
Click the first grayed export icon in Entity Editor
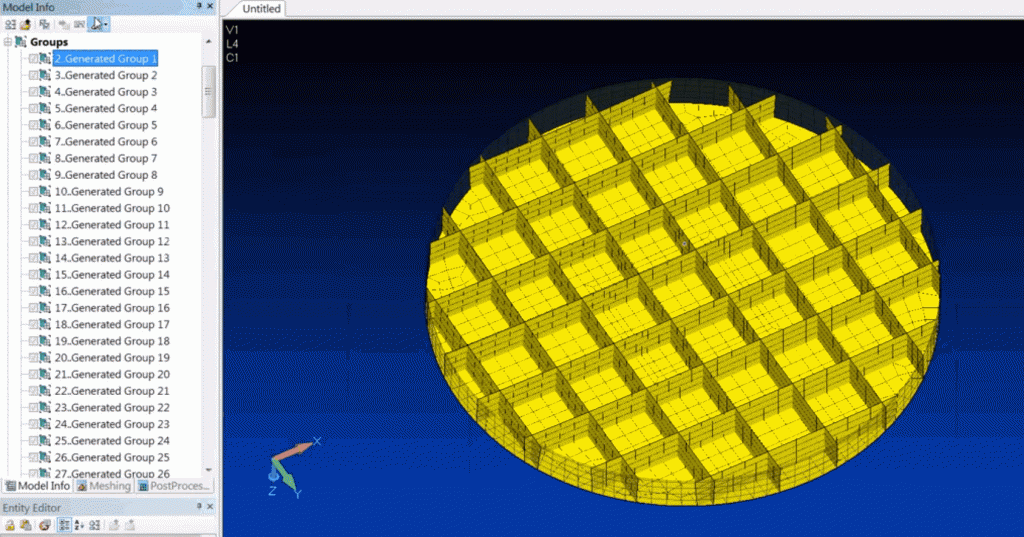click(x=114, y=525)
